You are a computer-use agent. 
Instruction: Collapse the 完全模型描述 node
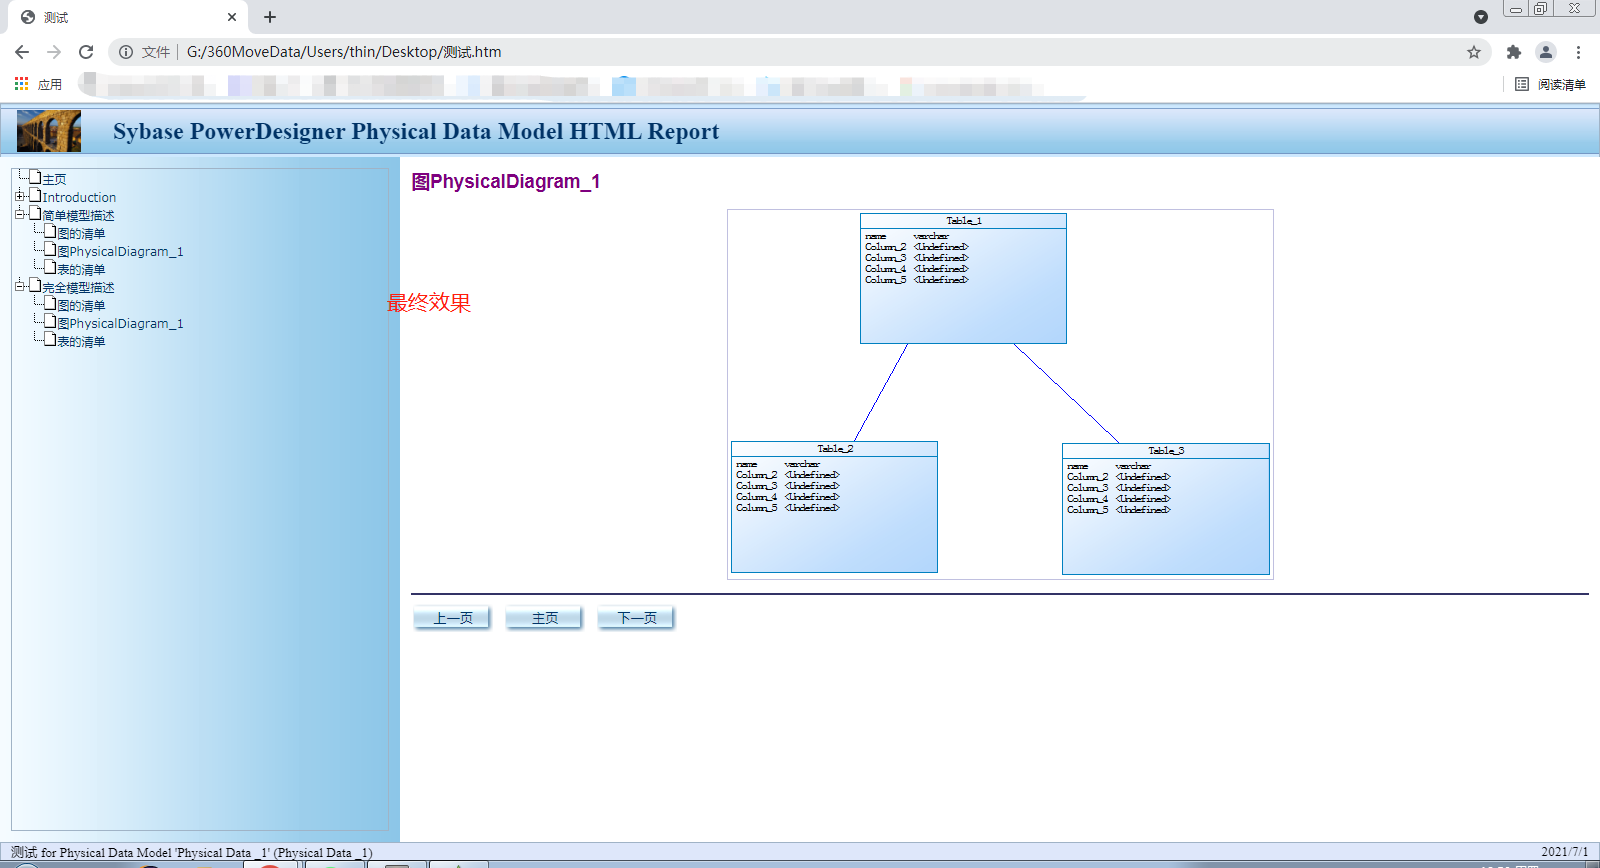point(20,286)
